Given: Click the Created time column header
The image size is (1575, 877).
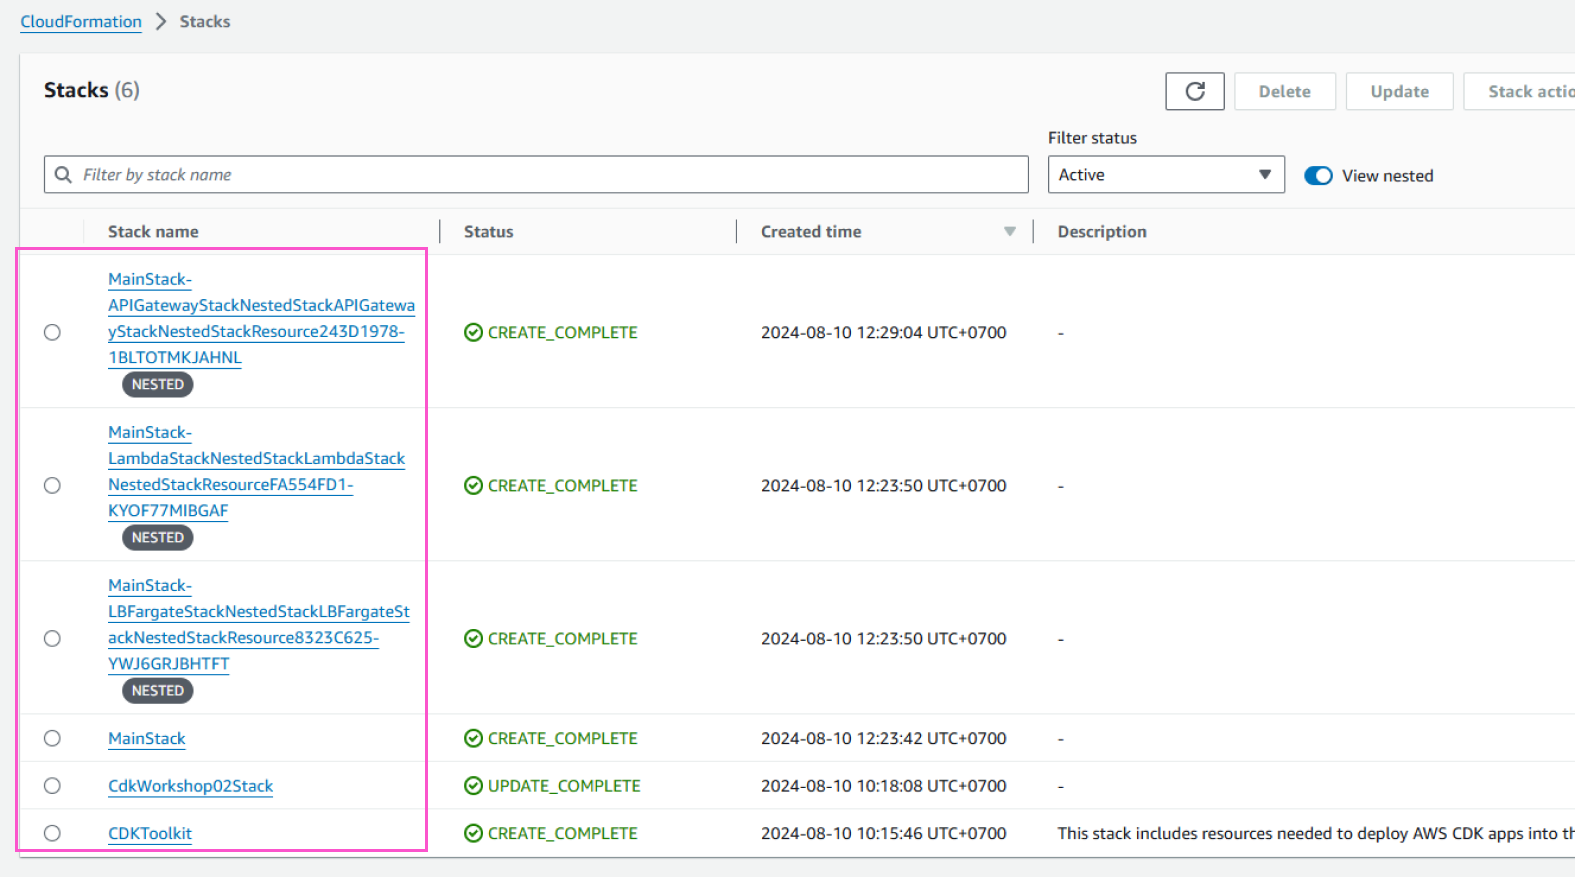Looking at the screenshot, I should (811, 231).
